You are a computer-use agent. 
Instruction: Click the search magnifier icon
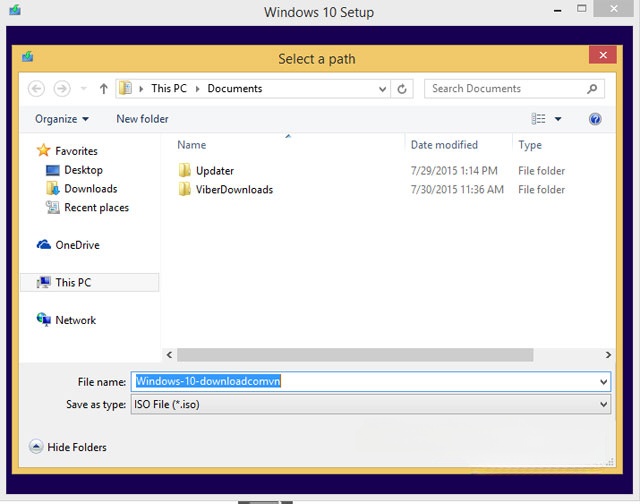592,89
